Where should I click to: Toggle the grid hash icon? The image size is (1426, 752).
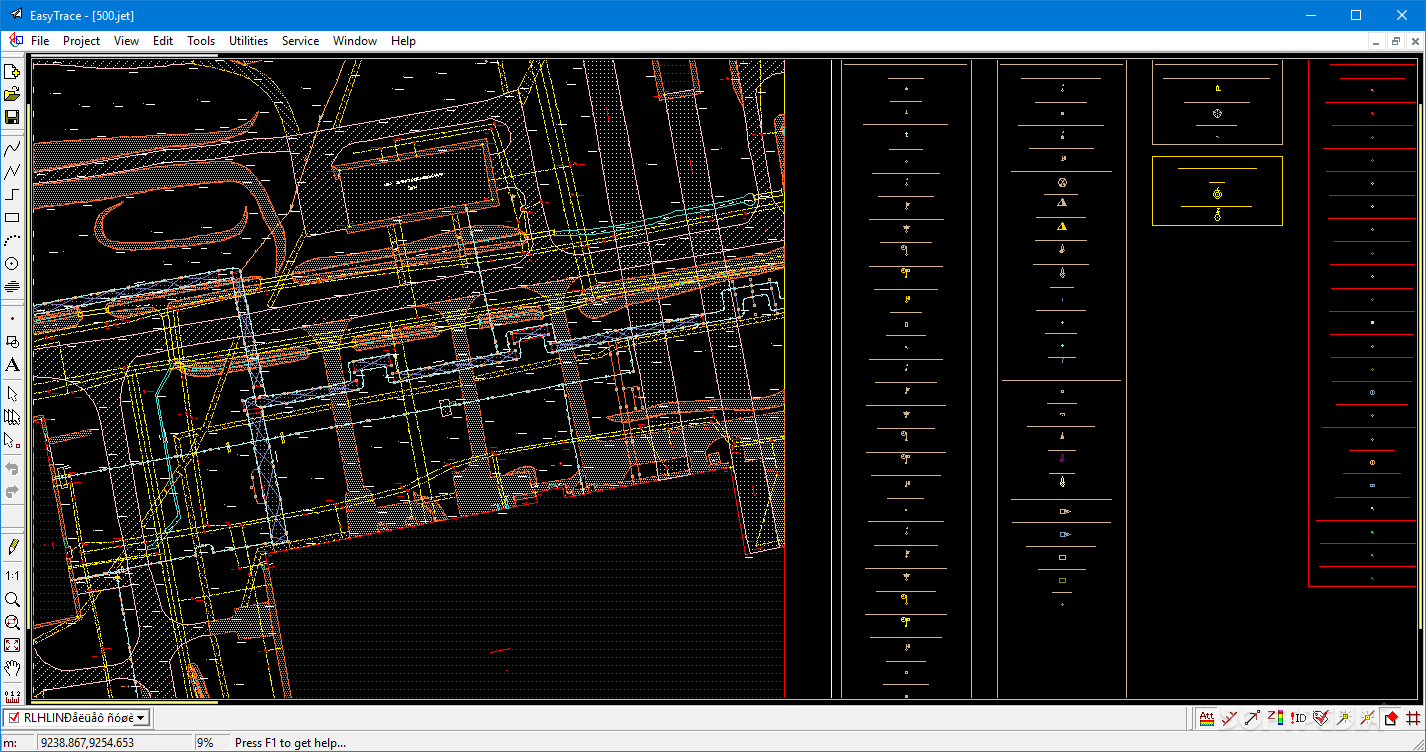(1413, 718)
